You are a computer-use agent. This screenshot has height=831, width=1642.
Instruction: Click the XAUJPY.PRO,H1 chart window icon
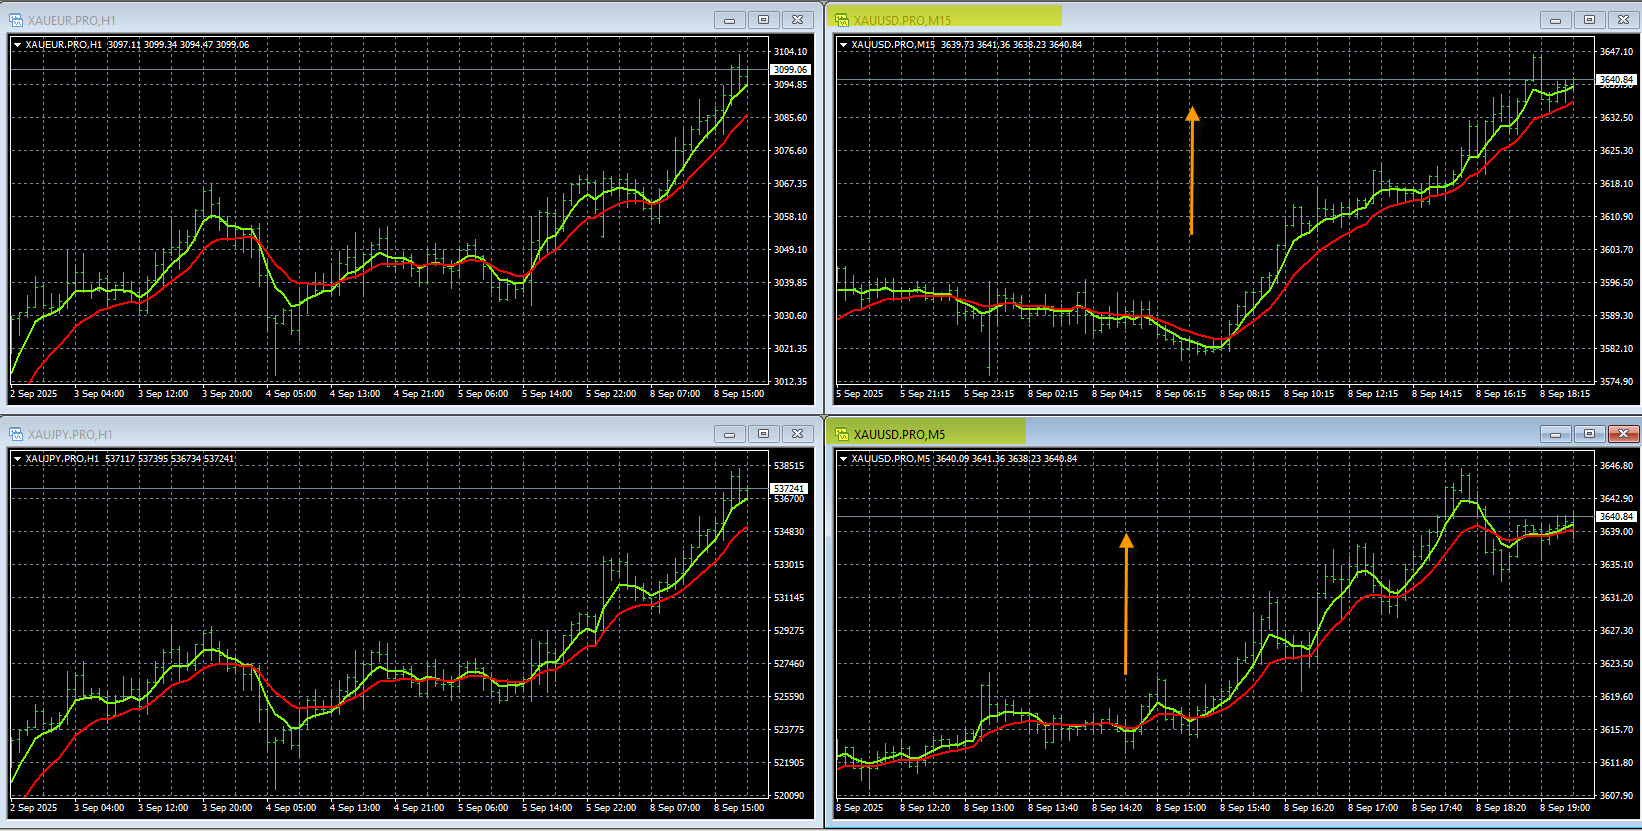[16, 434]
